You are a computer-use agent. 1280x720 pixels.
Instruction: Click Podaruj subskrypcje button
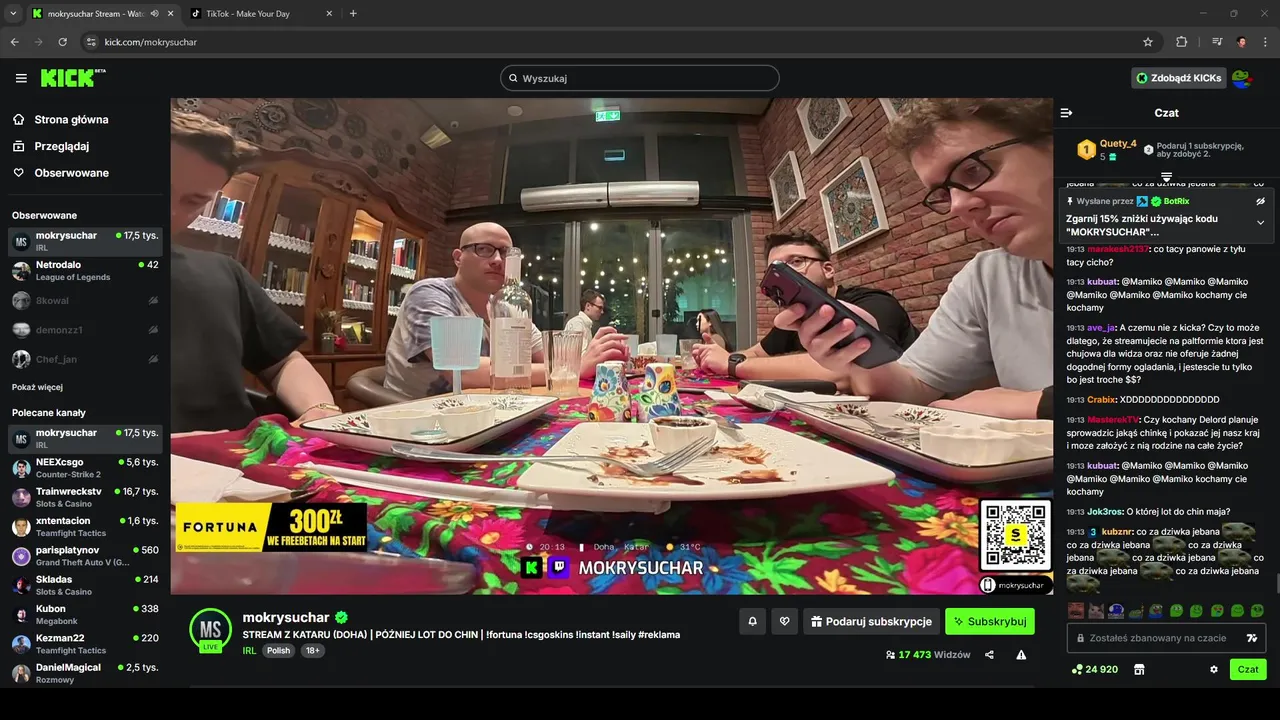pos(871,621)
